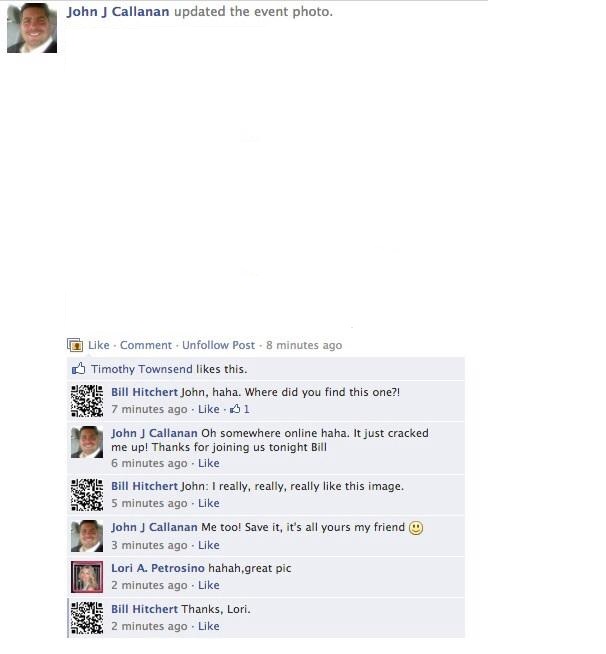This screenshot has width=606, height=654.
Task: Click the Comment link under the post
Action: point(146,345)
